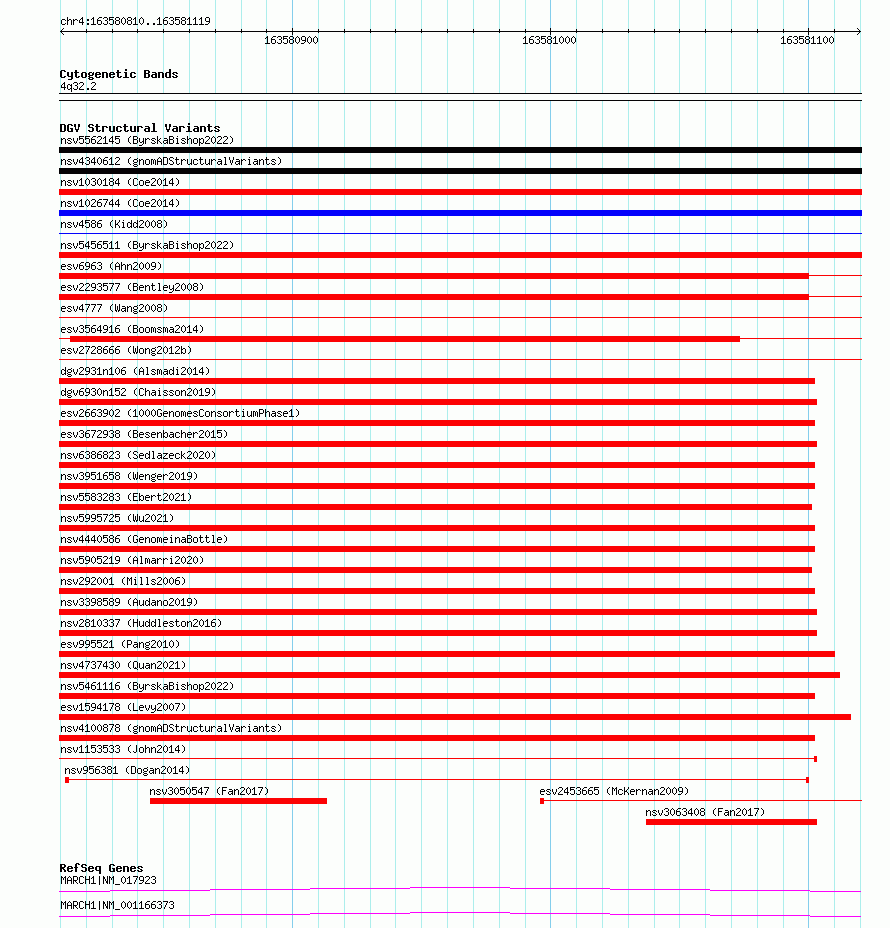Select nsv4340612 (gnomADStructuralVariants) label
Viewport: 890px width, 928px height.
coord(171,161)
